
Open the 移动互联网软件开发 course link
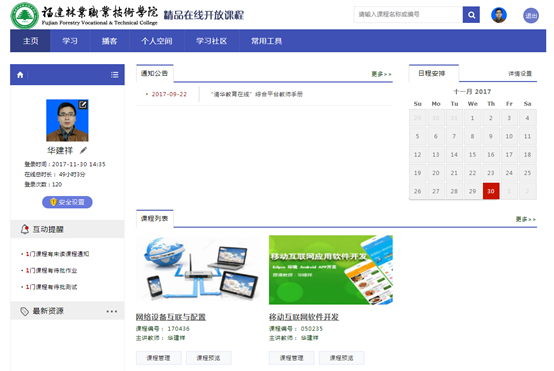[x=304, y=317]
